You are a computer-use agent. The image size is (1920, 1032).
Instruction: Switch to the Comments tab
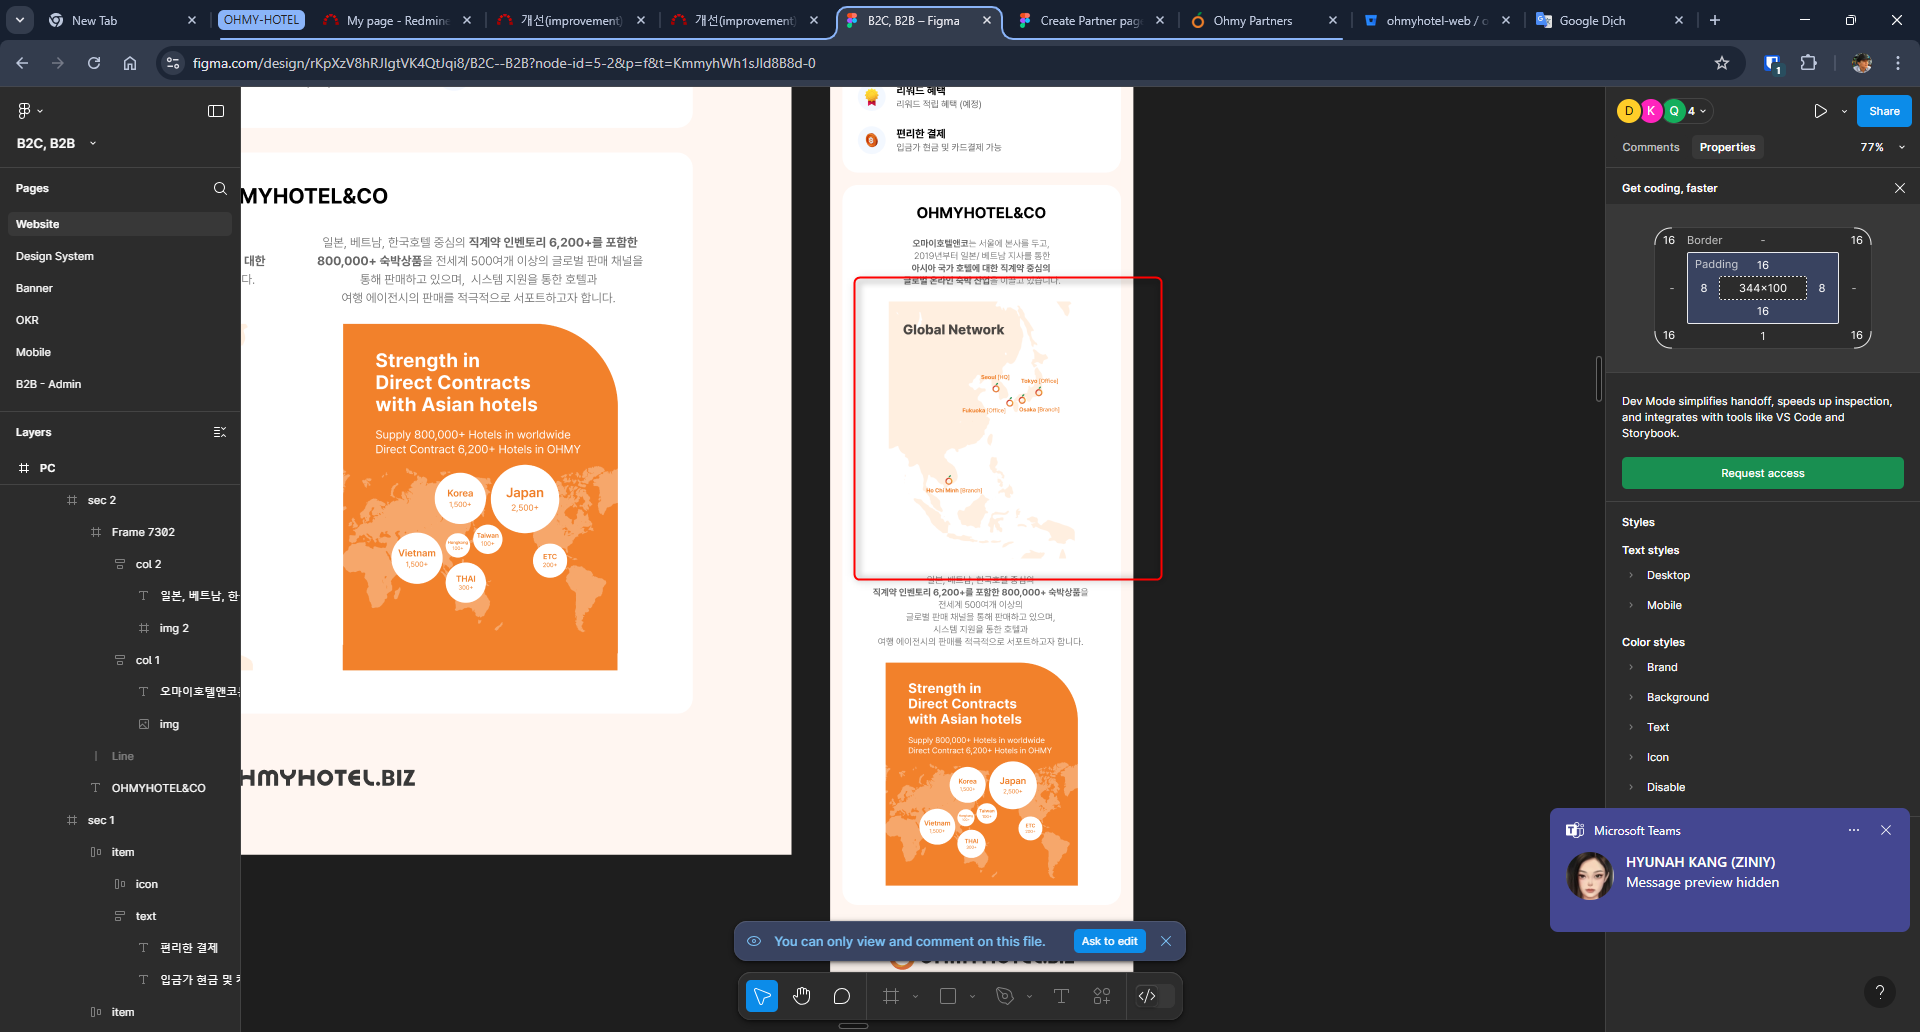click(x=1650, y=147)
